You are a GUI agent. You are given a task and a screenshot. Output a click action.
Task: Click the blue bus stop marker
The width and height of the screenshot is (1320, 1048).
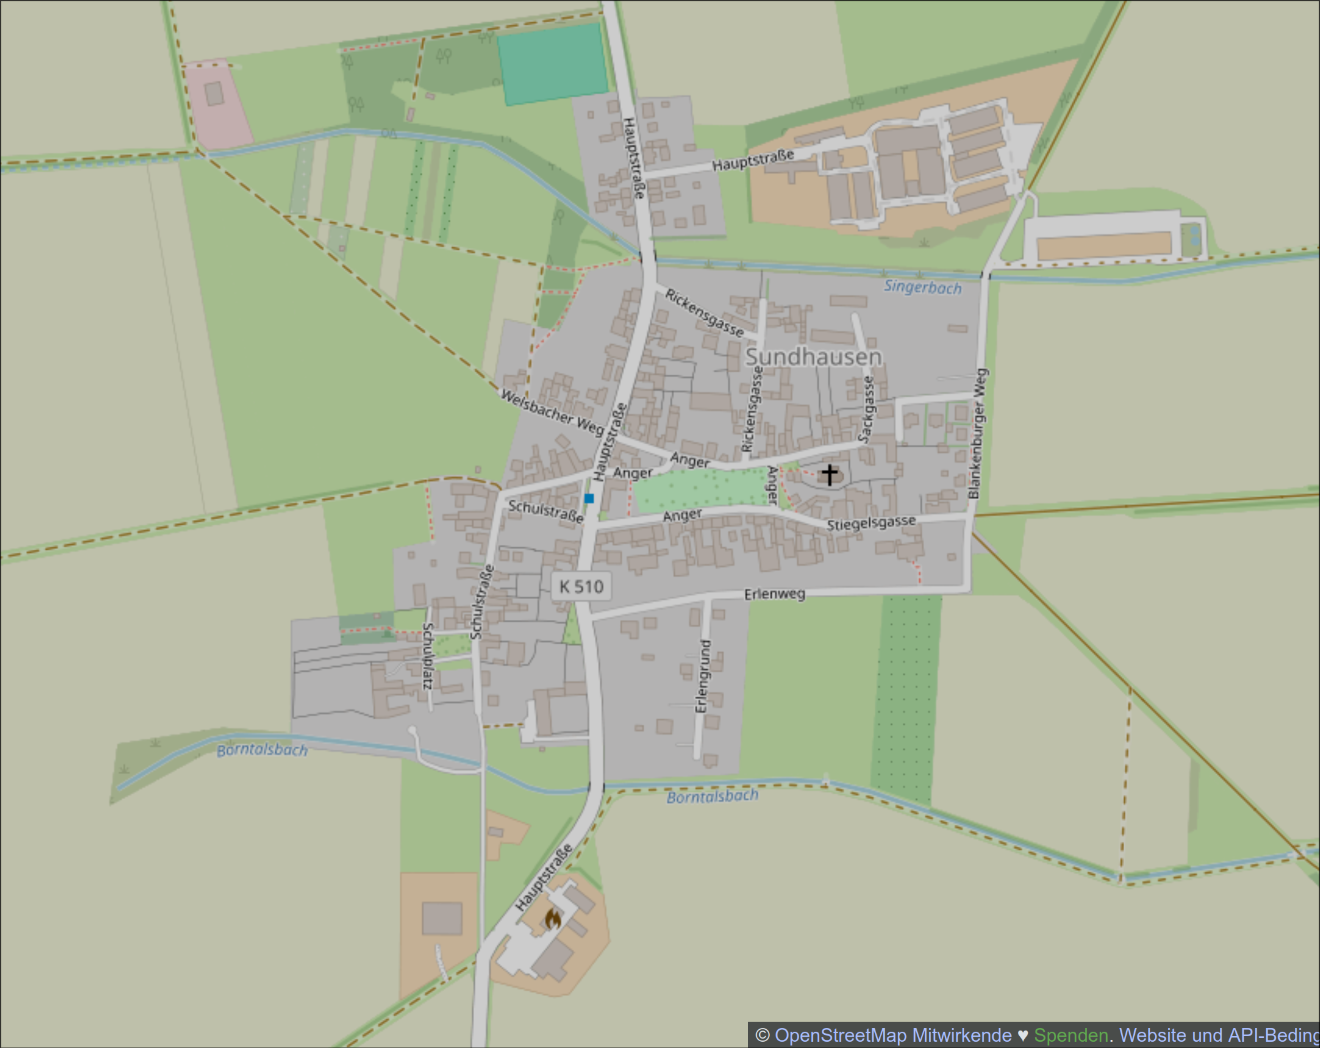tap(589, 498)
